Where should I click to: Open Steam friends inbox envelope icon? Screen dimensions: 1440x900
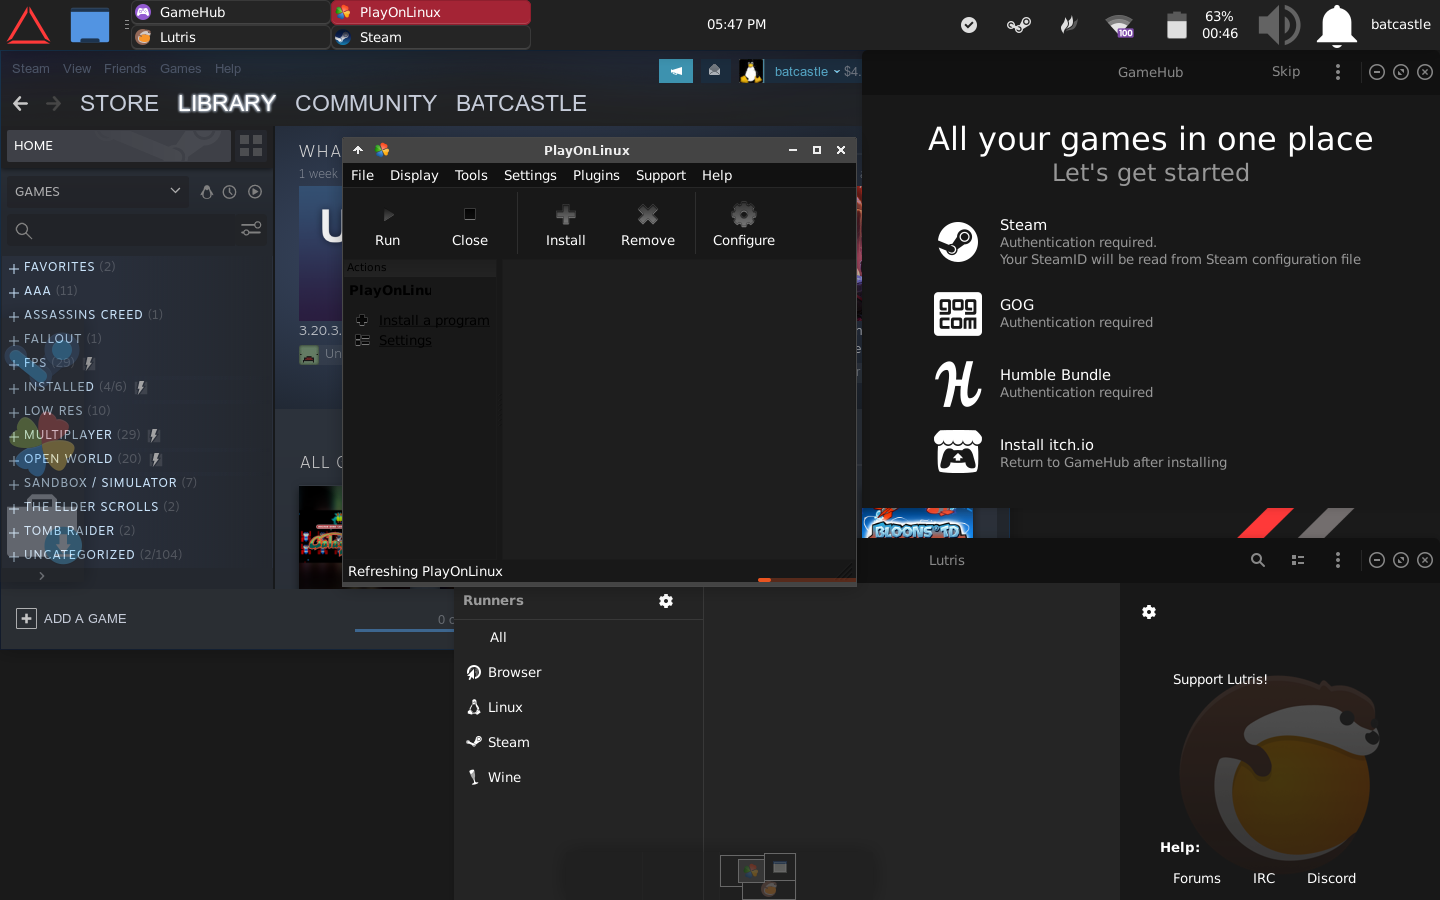coord(714,71)
